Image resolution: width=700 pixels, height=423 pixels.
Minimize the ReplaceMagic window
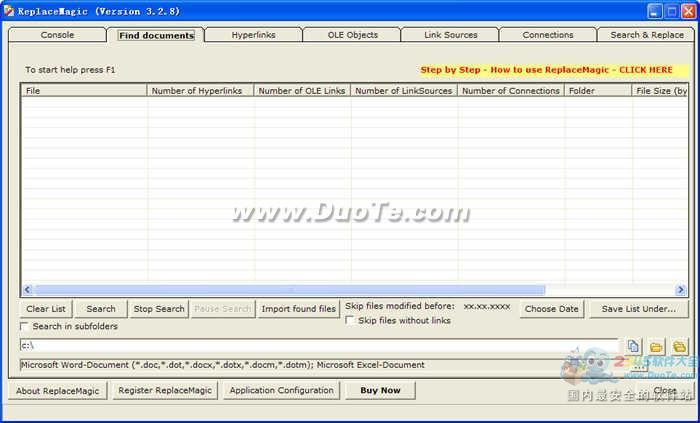point(655,11)
